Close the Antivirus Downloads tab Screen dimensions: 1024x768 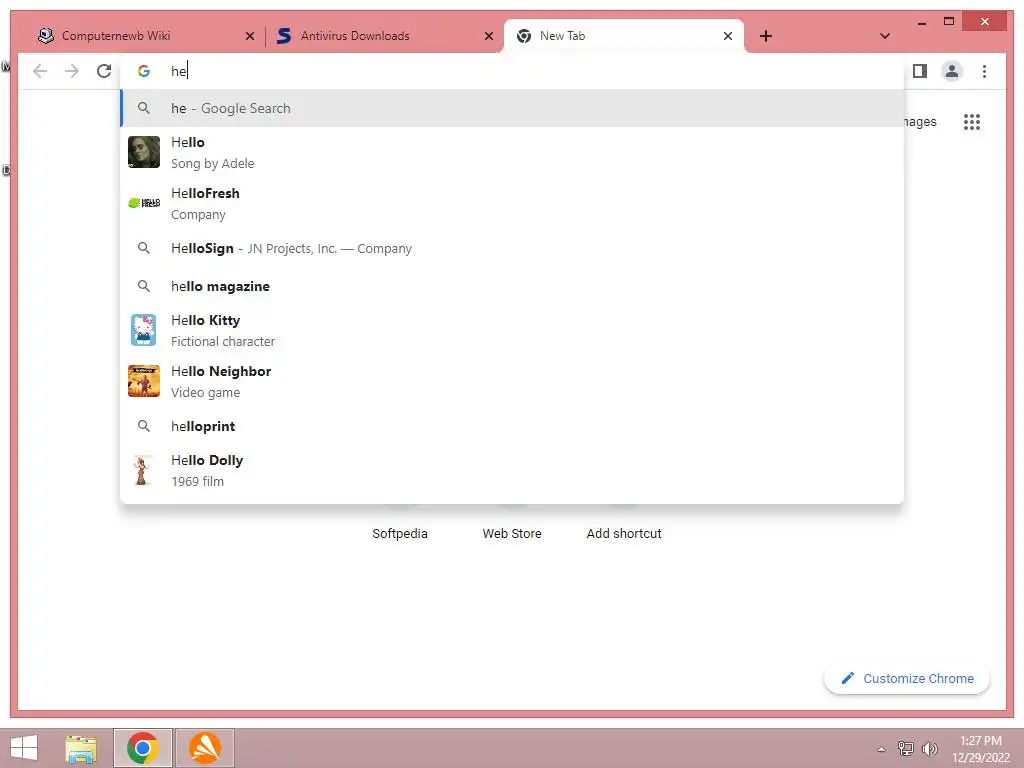tap(488, 36)
